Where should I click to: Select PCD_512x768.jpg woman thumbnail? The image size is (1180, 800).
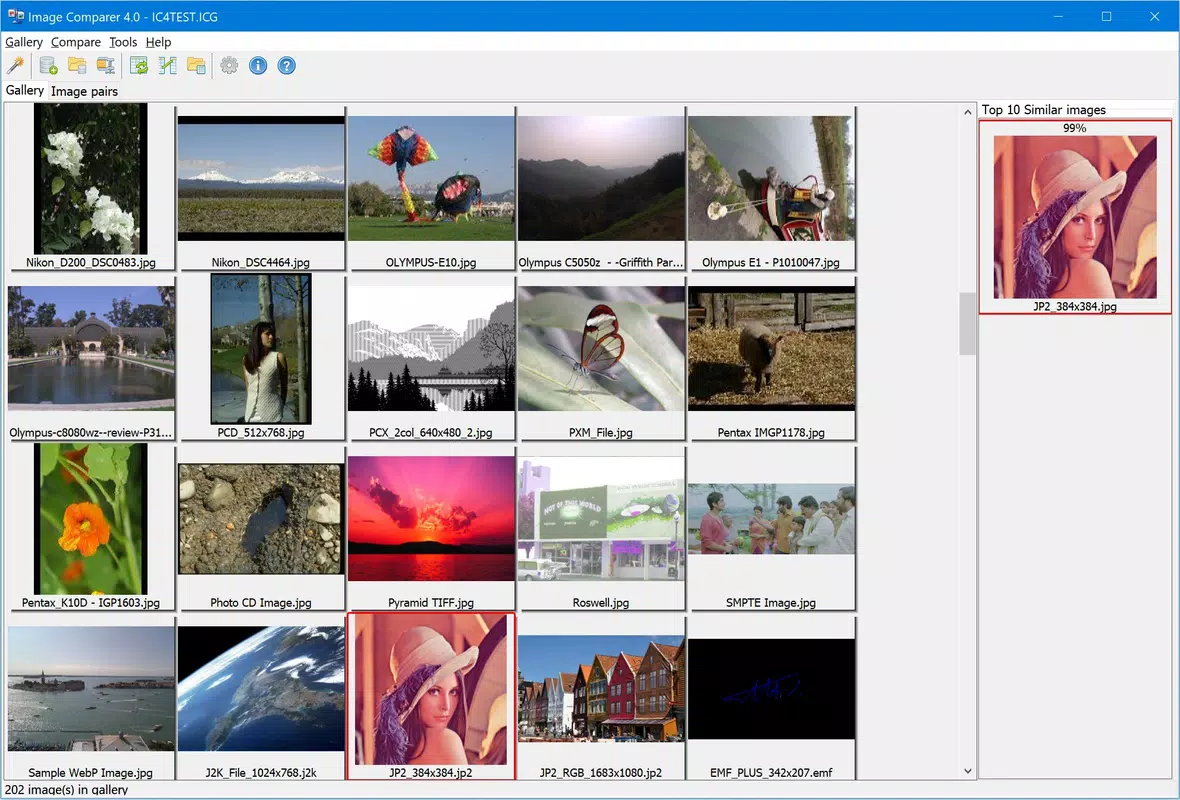pyautogui.click(x=261, y=348)
